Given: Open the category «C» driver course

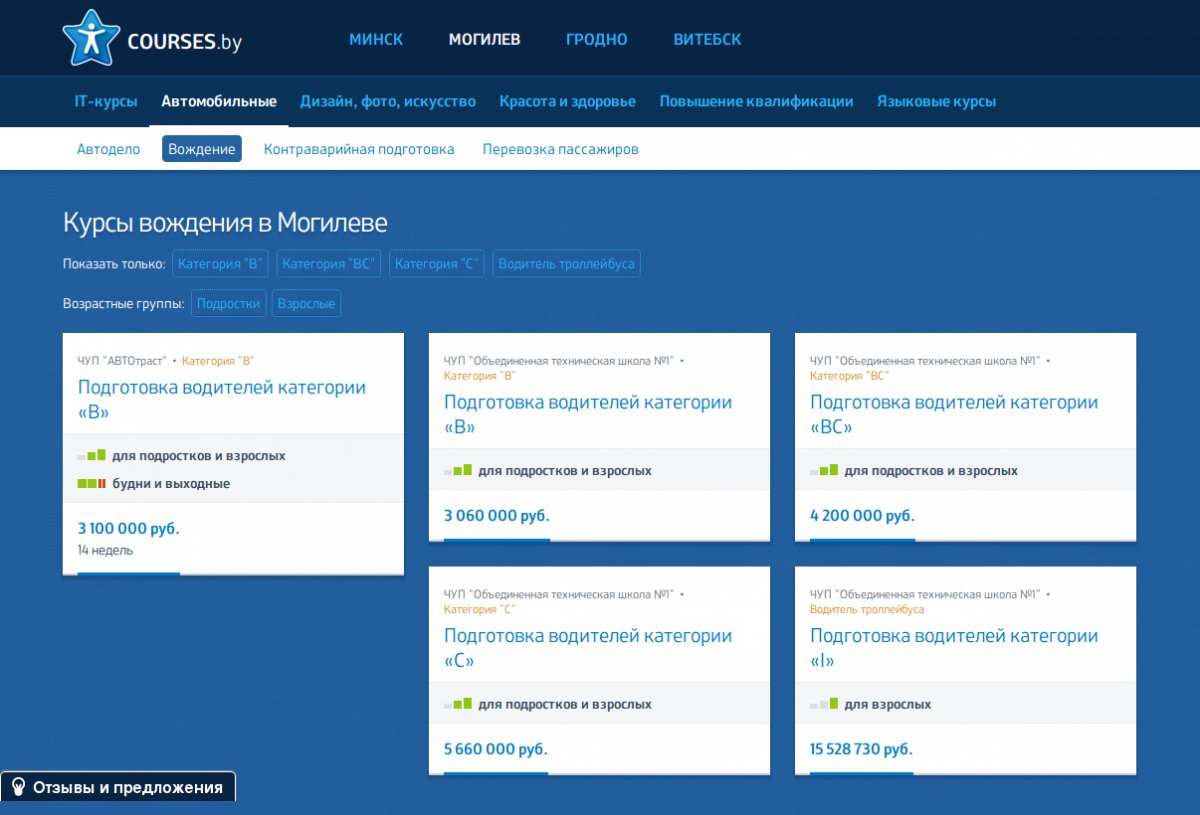Looking at the screenshot, I should [x=588, y=647].
